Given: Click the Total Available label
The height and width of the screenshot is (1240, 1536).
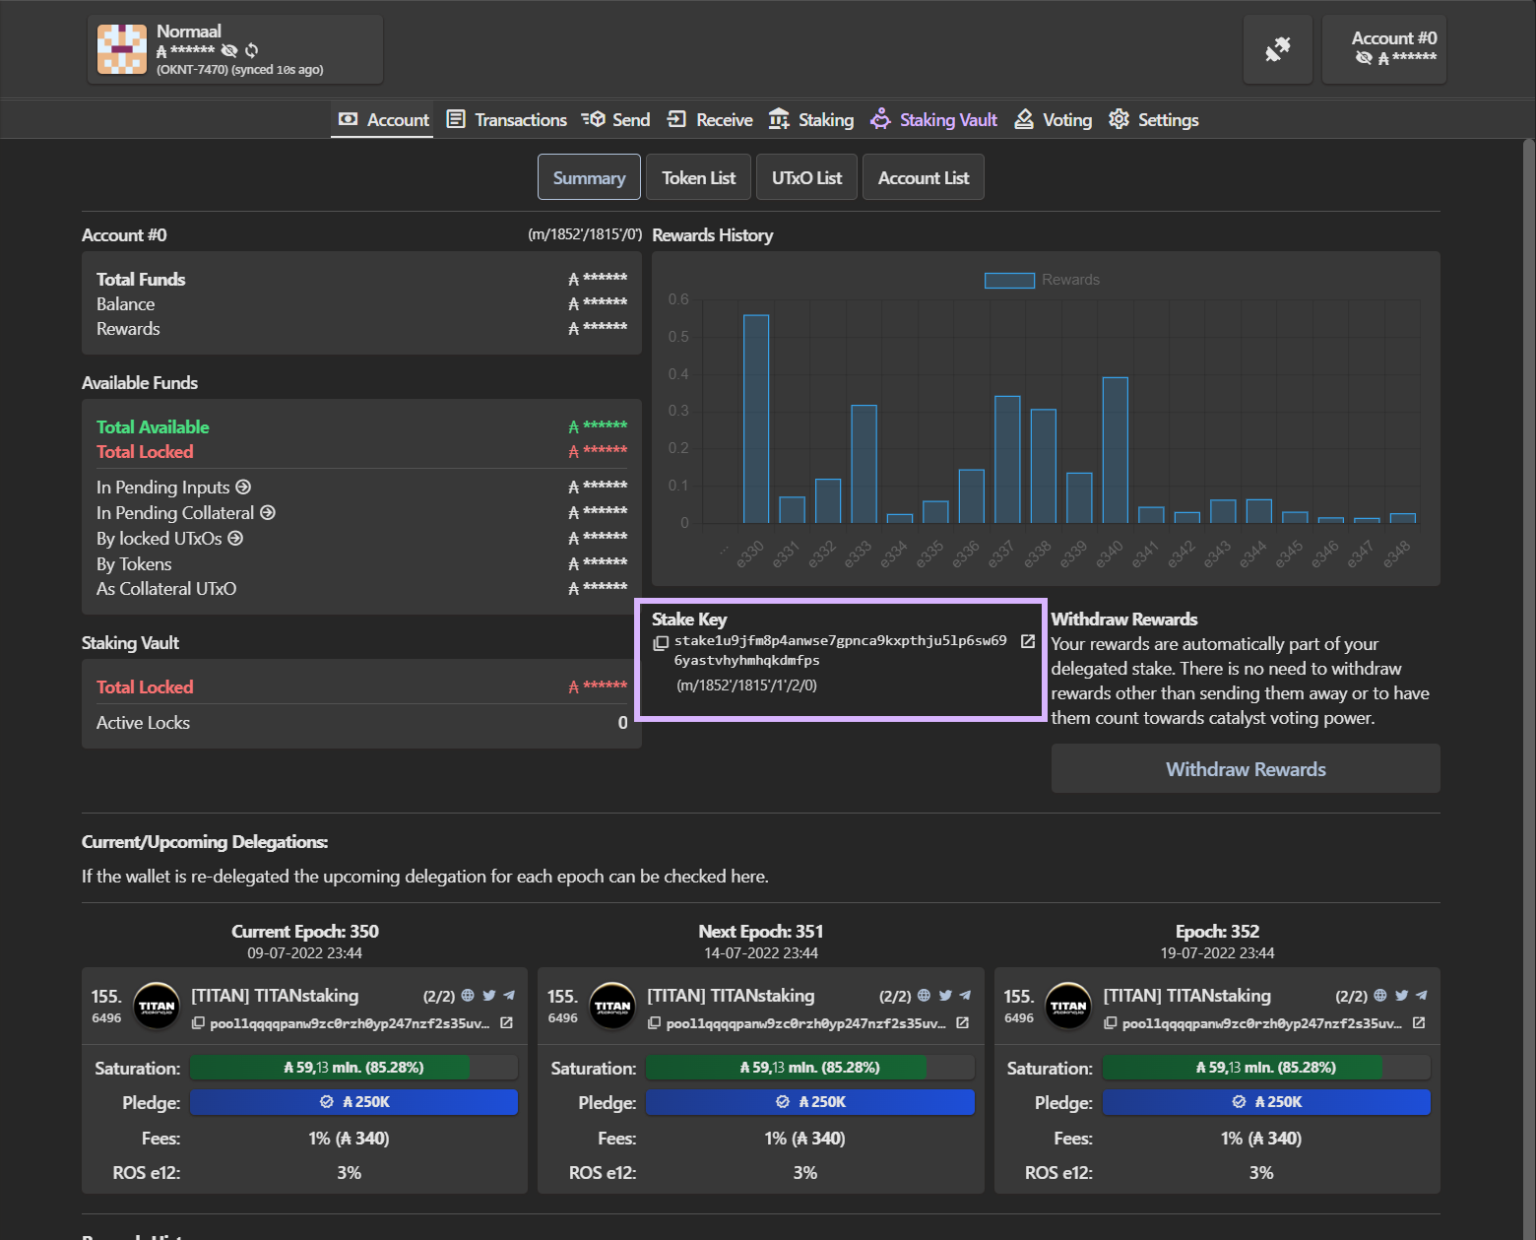Looking at the screenshot, I should click(x=153, y=427).
